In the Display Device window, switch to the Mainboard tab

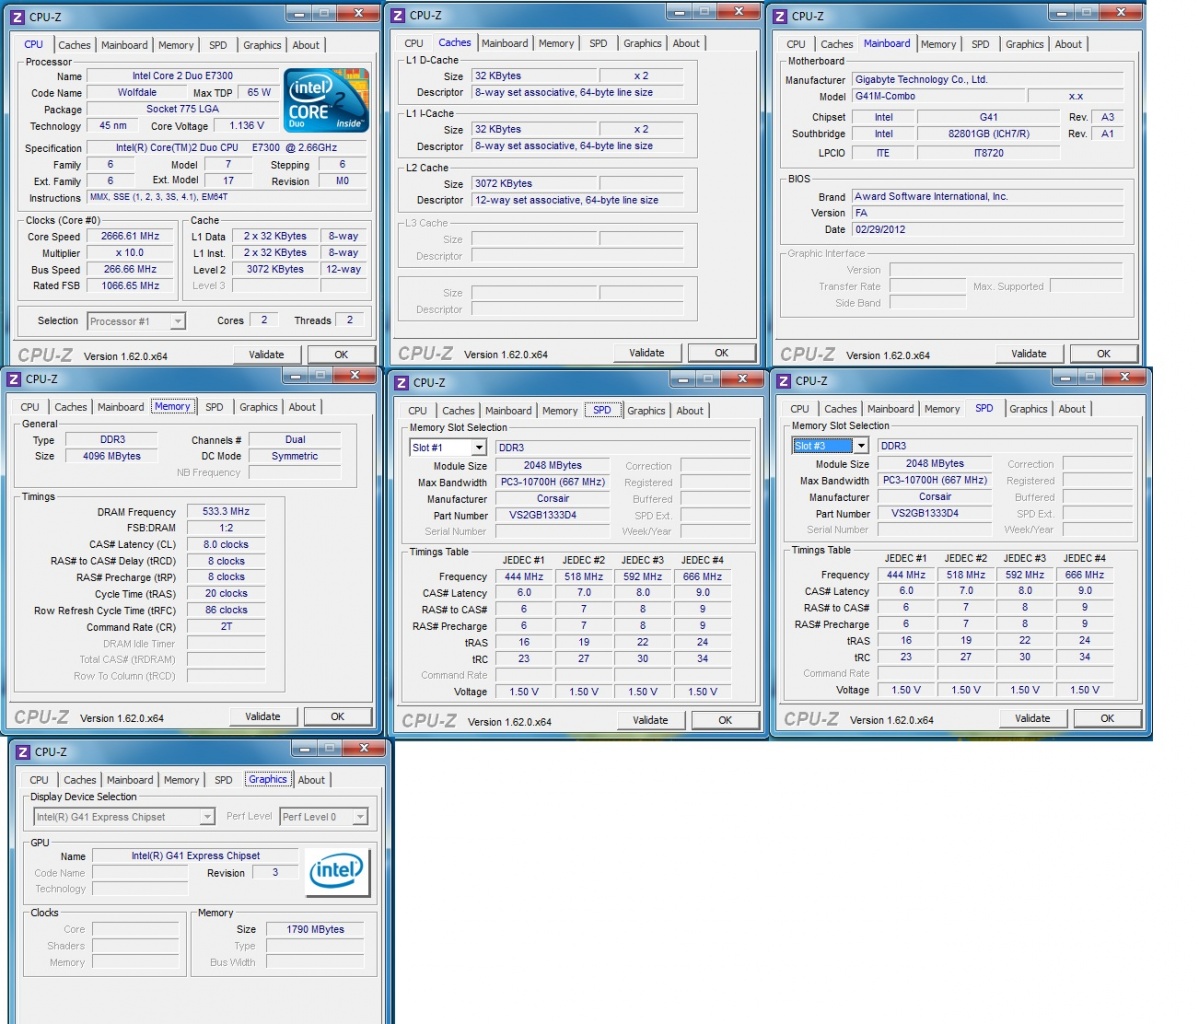[x=130, y=780]
